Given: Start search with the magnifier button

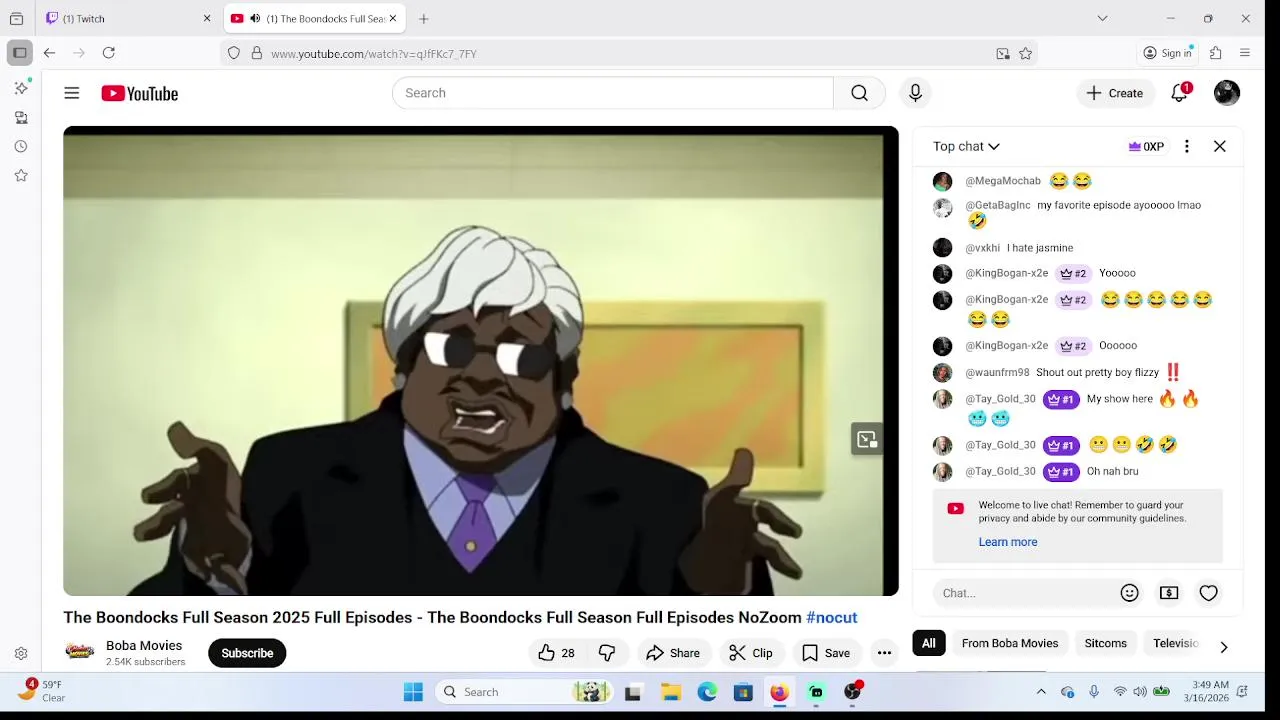Looking at the screenshot, I should (x=859, y=93).
